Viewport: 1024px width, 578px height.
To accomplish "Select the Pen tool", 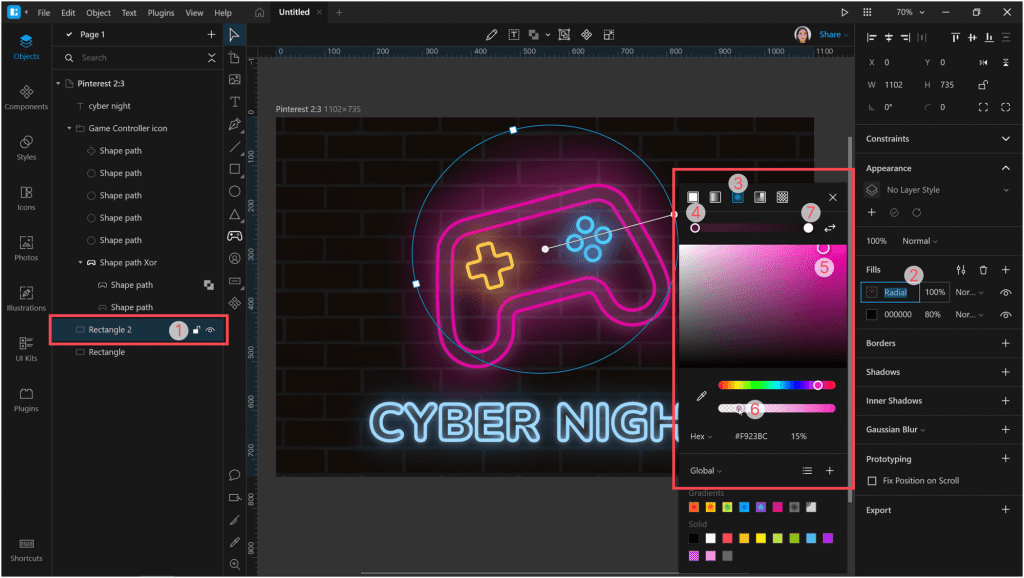I will click(234, 124).
